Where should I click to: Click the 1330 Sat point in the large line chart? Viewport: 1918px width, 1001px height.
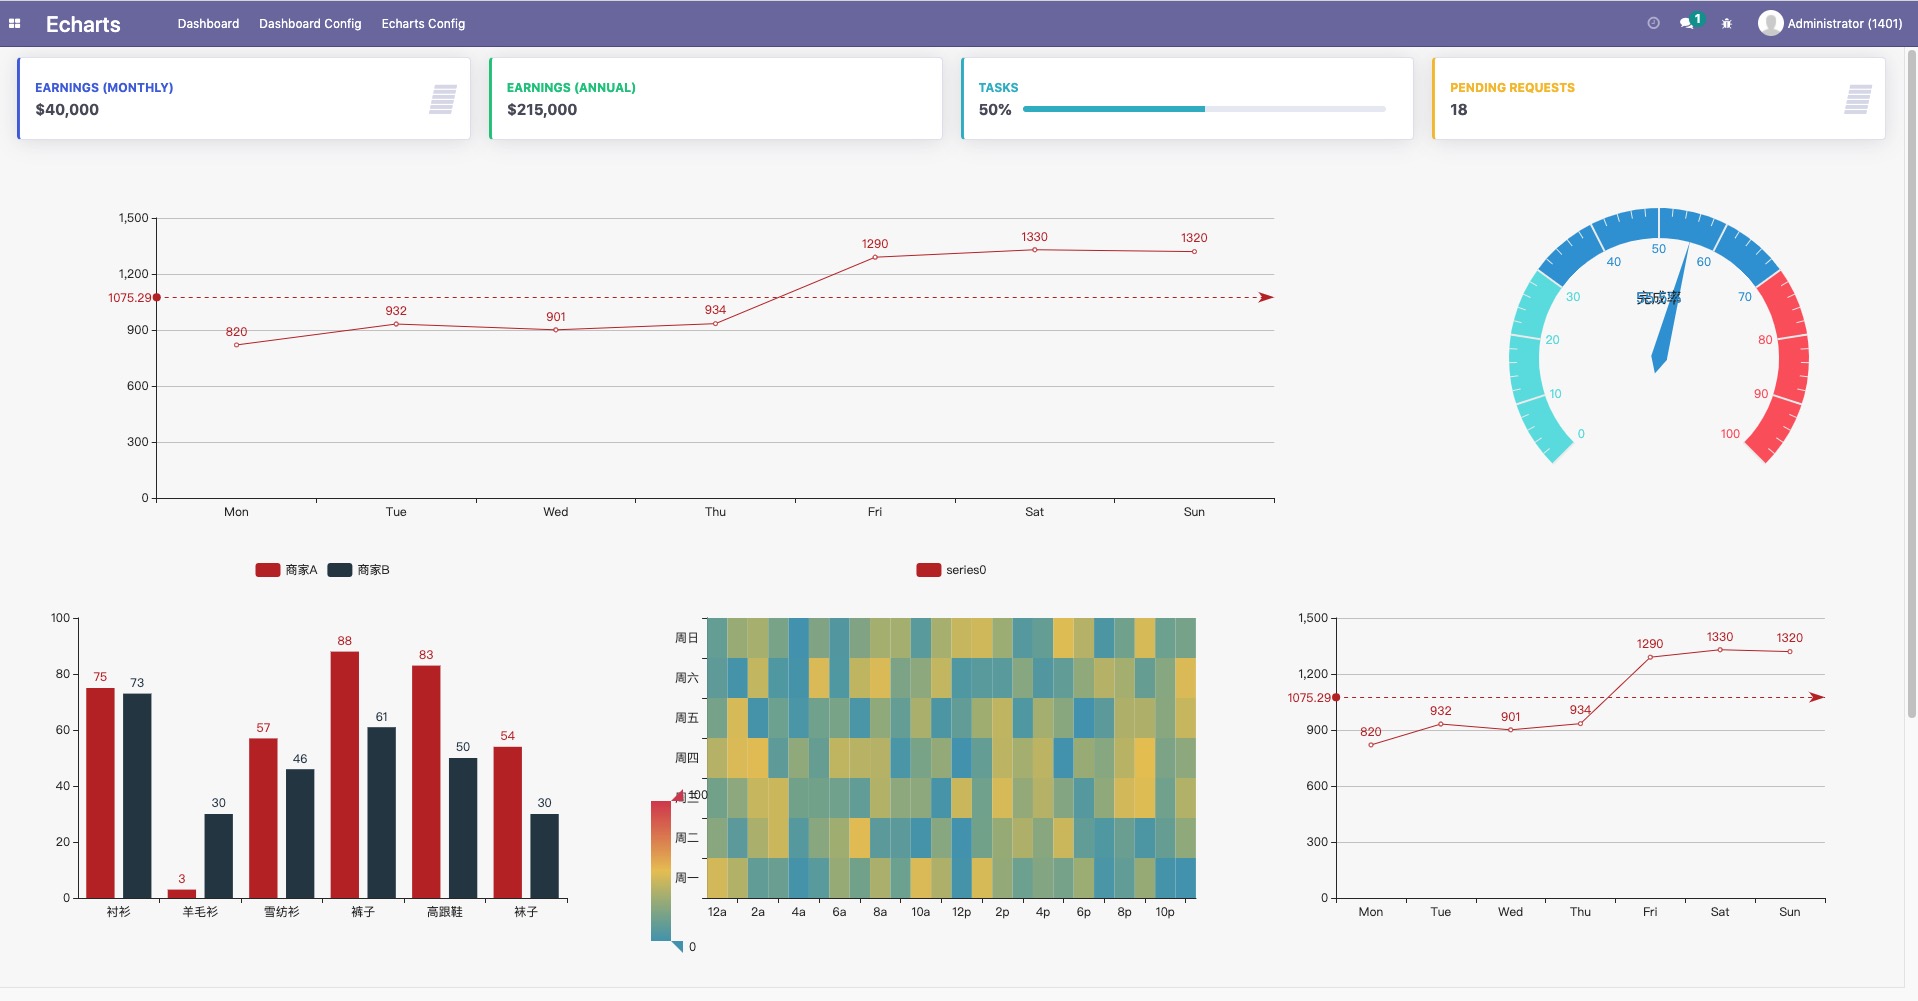coord(1034,250)
